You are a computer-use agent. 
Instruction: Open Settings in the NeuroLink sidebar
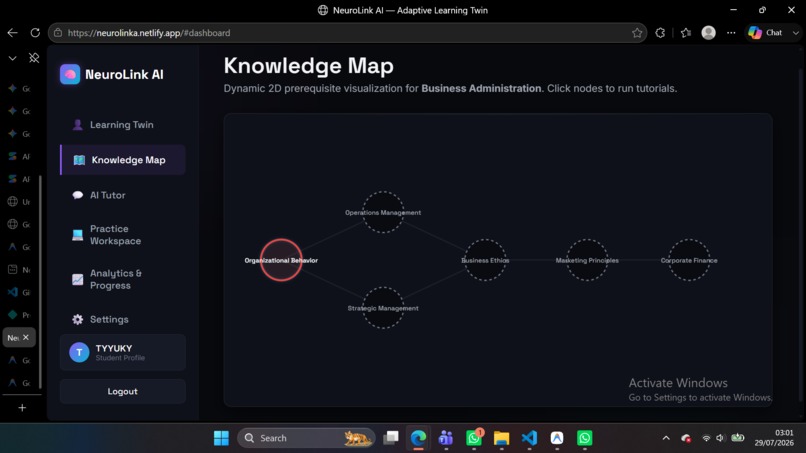[122, 319]
